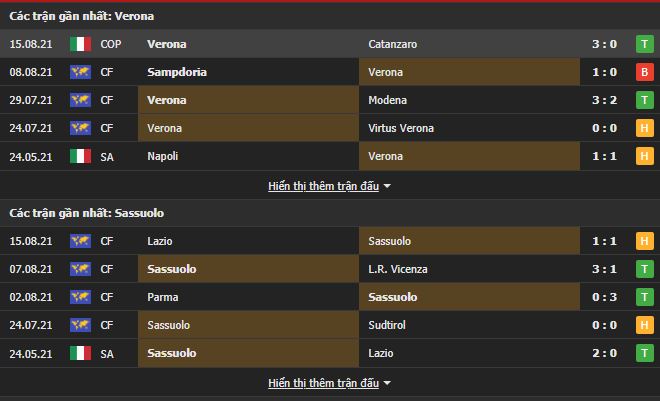Click club friendly icon on Sampdoria vs Verona row
The height and width of the screenshot is (401, 660).
point(80,72)
